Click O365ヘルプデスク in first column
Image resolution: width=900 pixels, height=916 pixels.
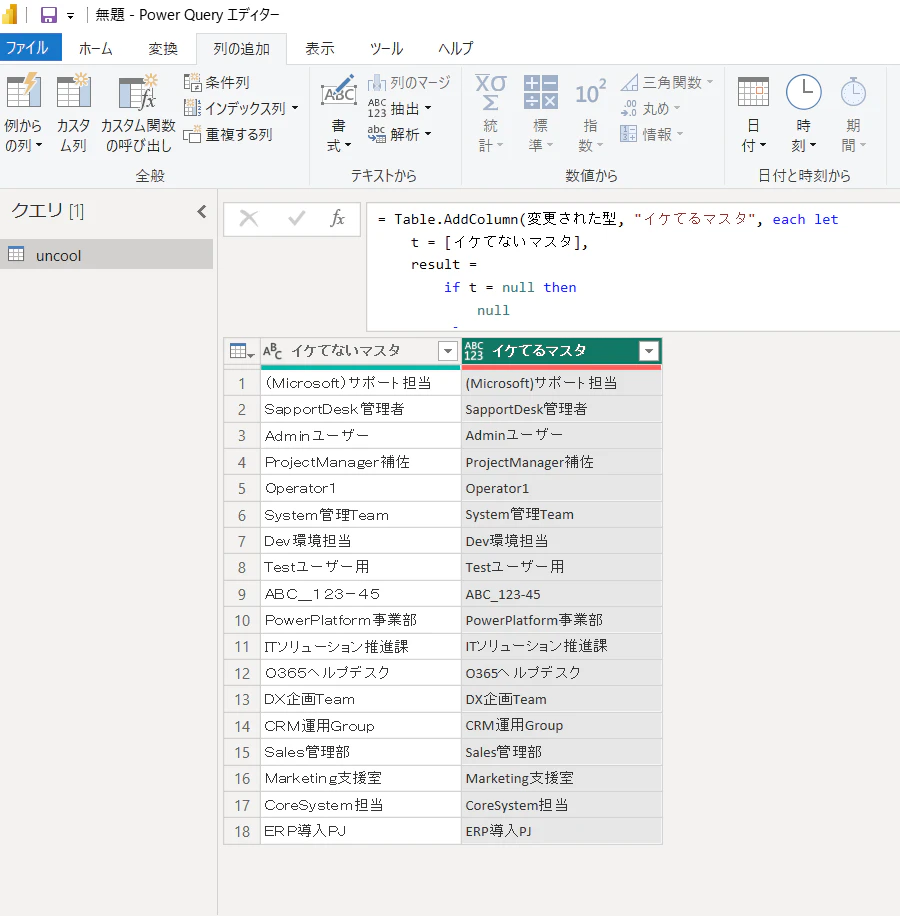[360, 673]
